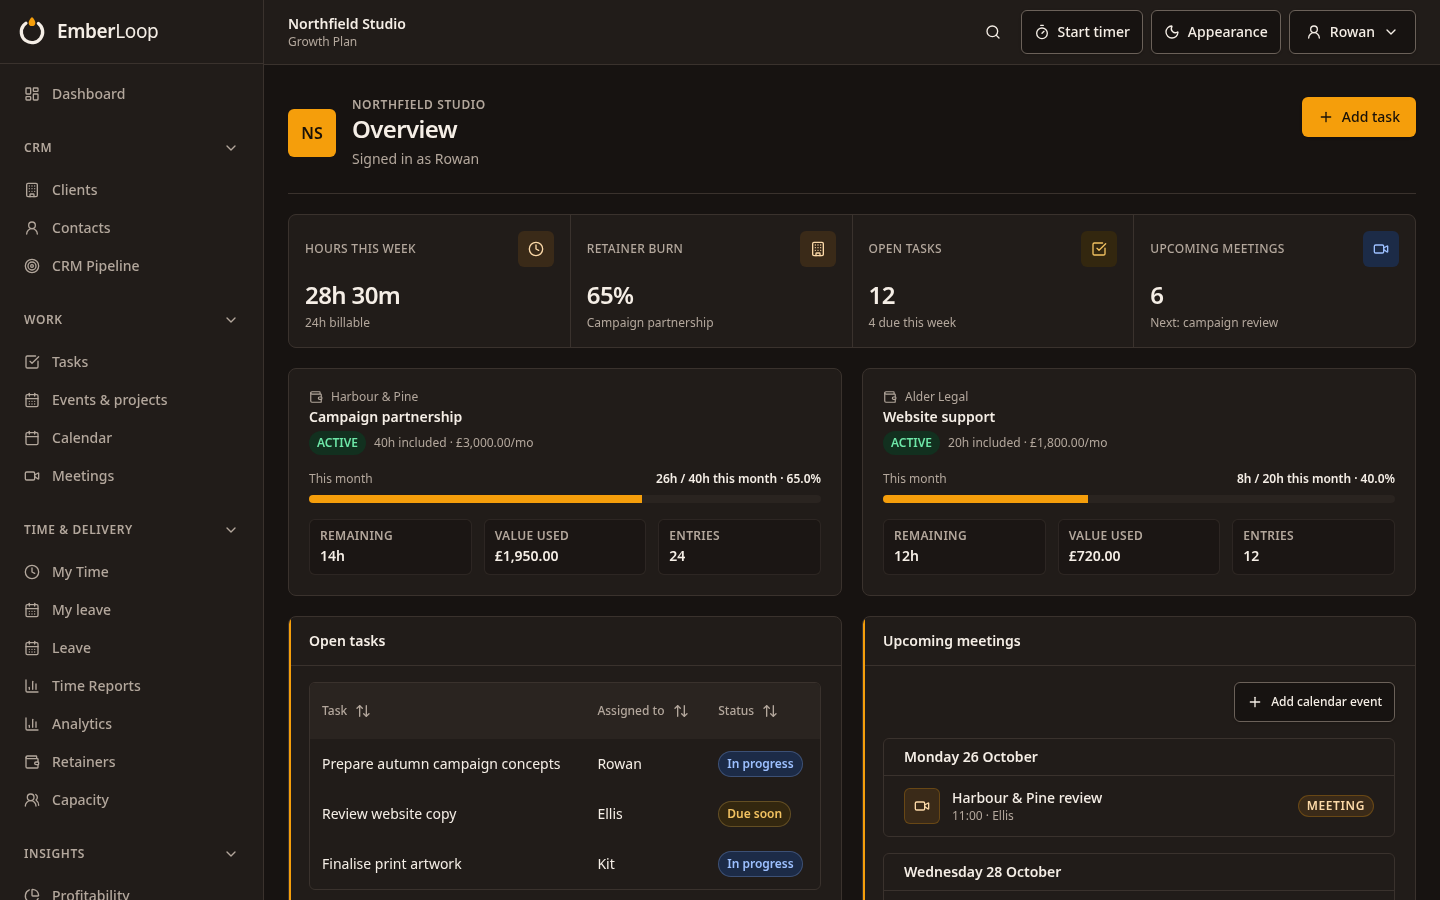Collapse the Time & Delivery section
This screenshot has height=900, width=1440.
[x=231, y=530]
